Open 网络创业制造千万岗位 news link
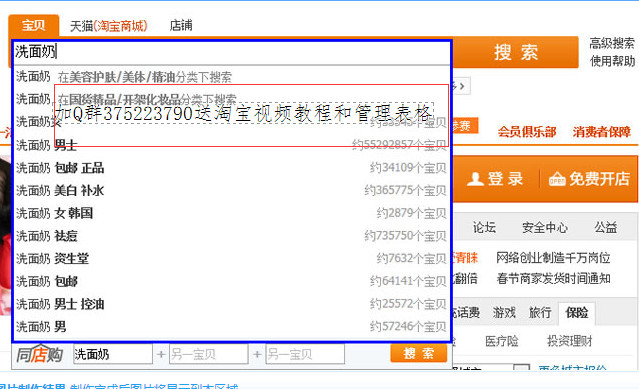The image size is (639, 389). (x=553, y=258)
